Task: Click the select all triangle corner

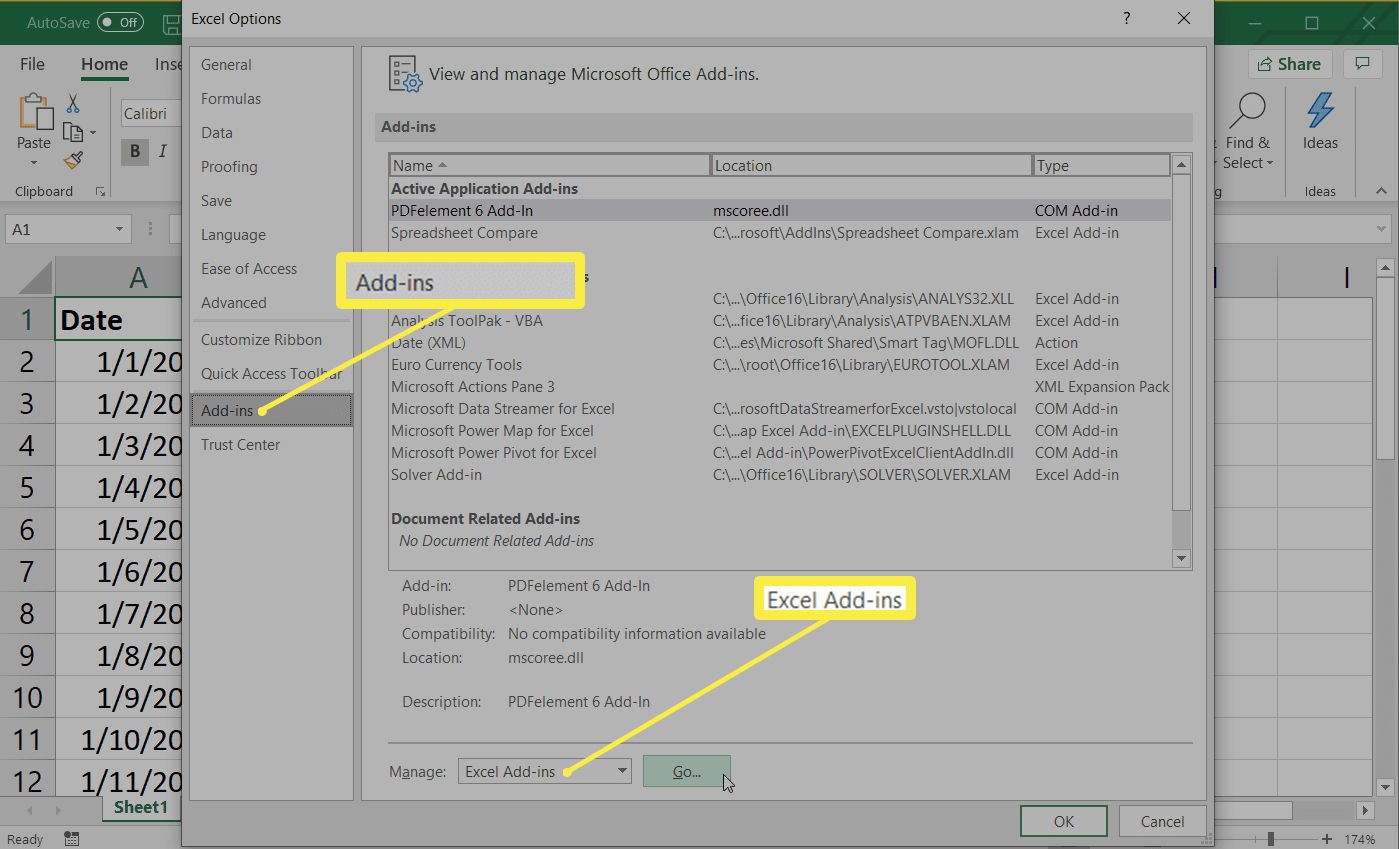Action: (34, 277)
